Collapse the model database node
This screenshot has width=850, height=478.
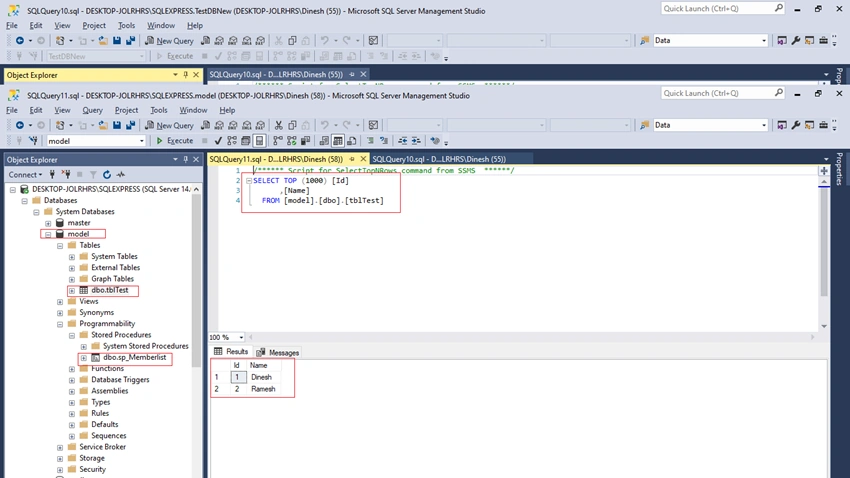48,234
